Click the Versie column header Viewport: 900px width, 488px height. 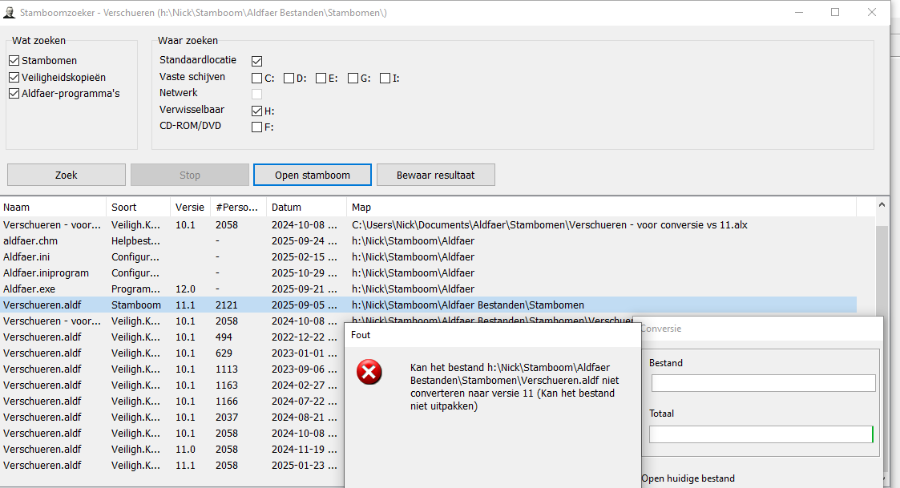click(x=191, y=207)
